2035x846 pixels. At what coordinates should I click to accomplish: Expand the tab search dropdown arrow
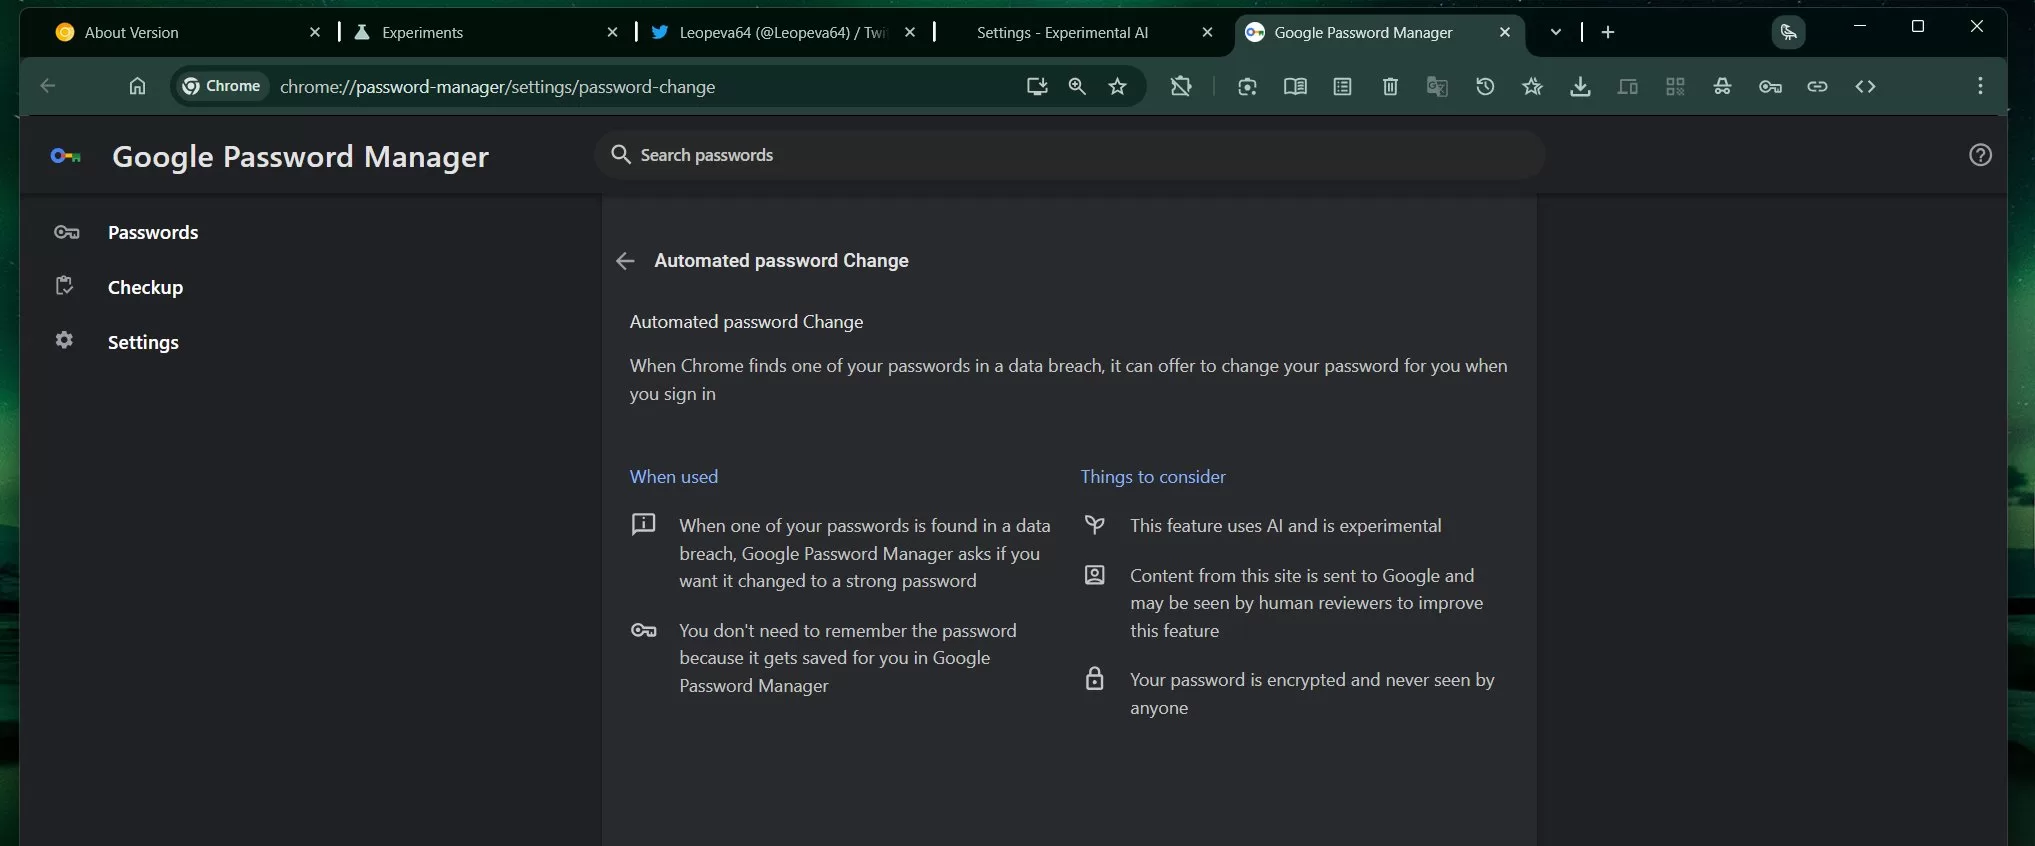(x=1555, y=32)
